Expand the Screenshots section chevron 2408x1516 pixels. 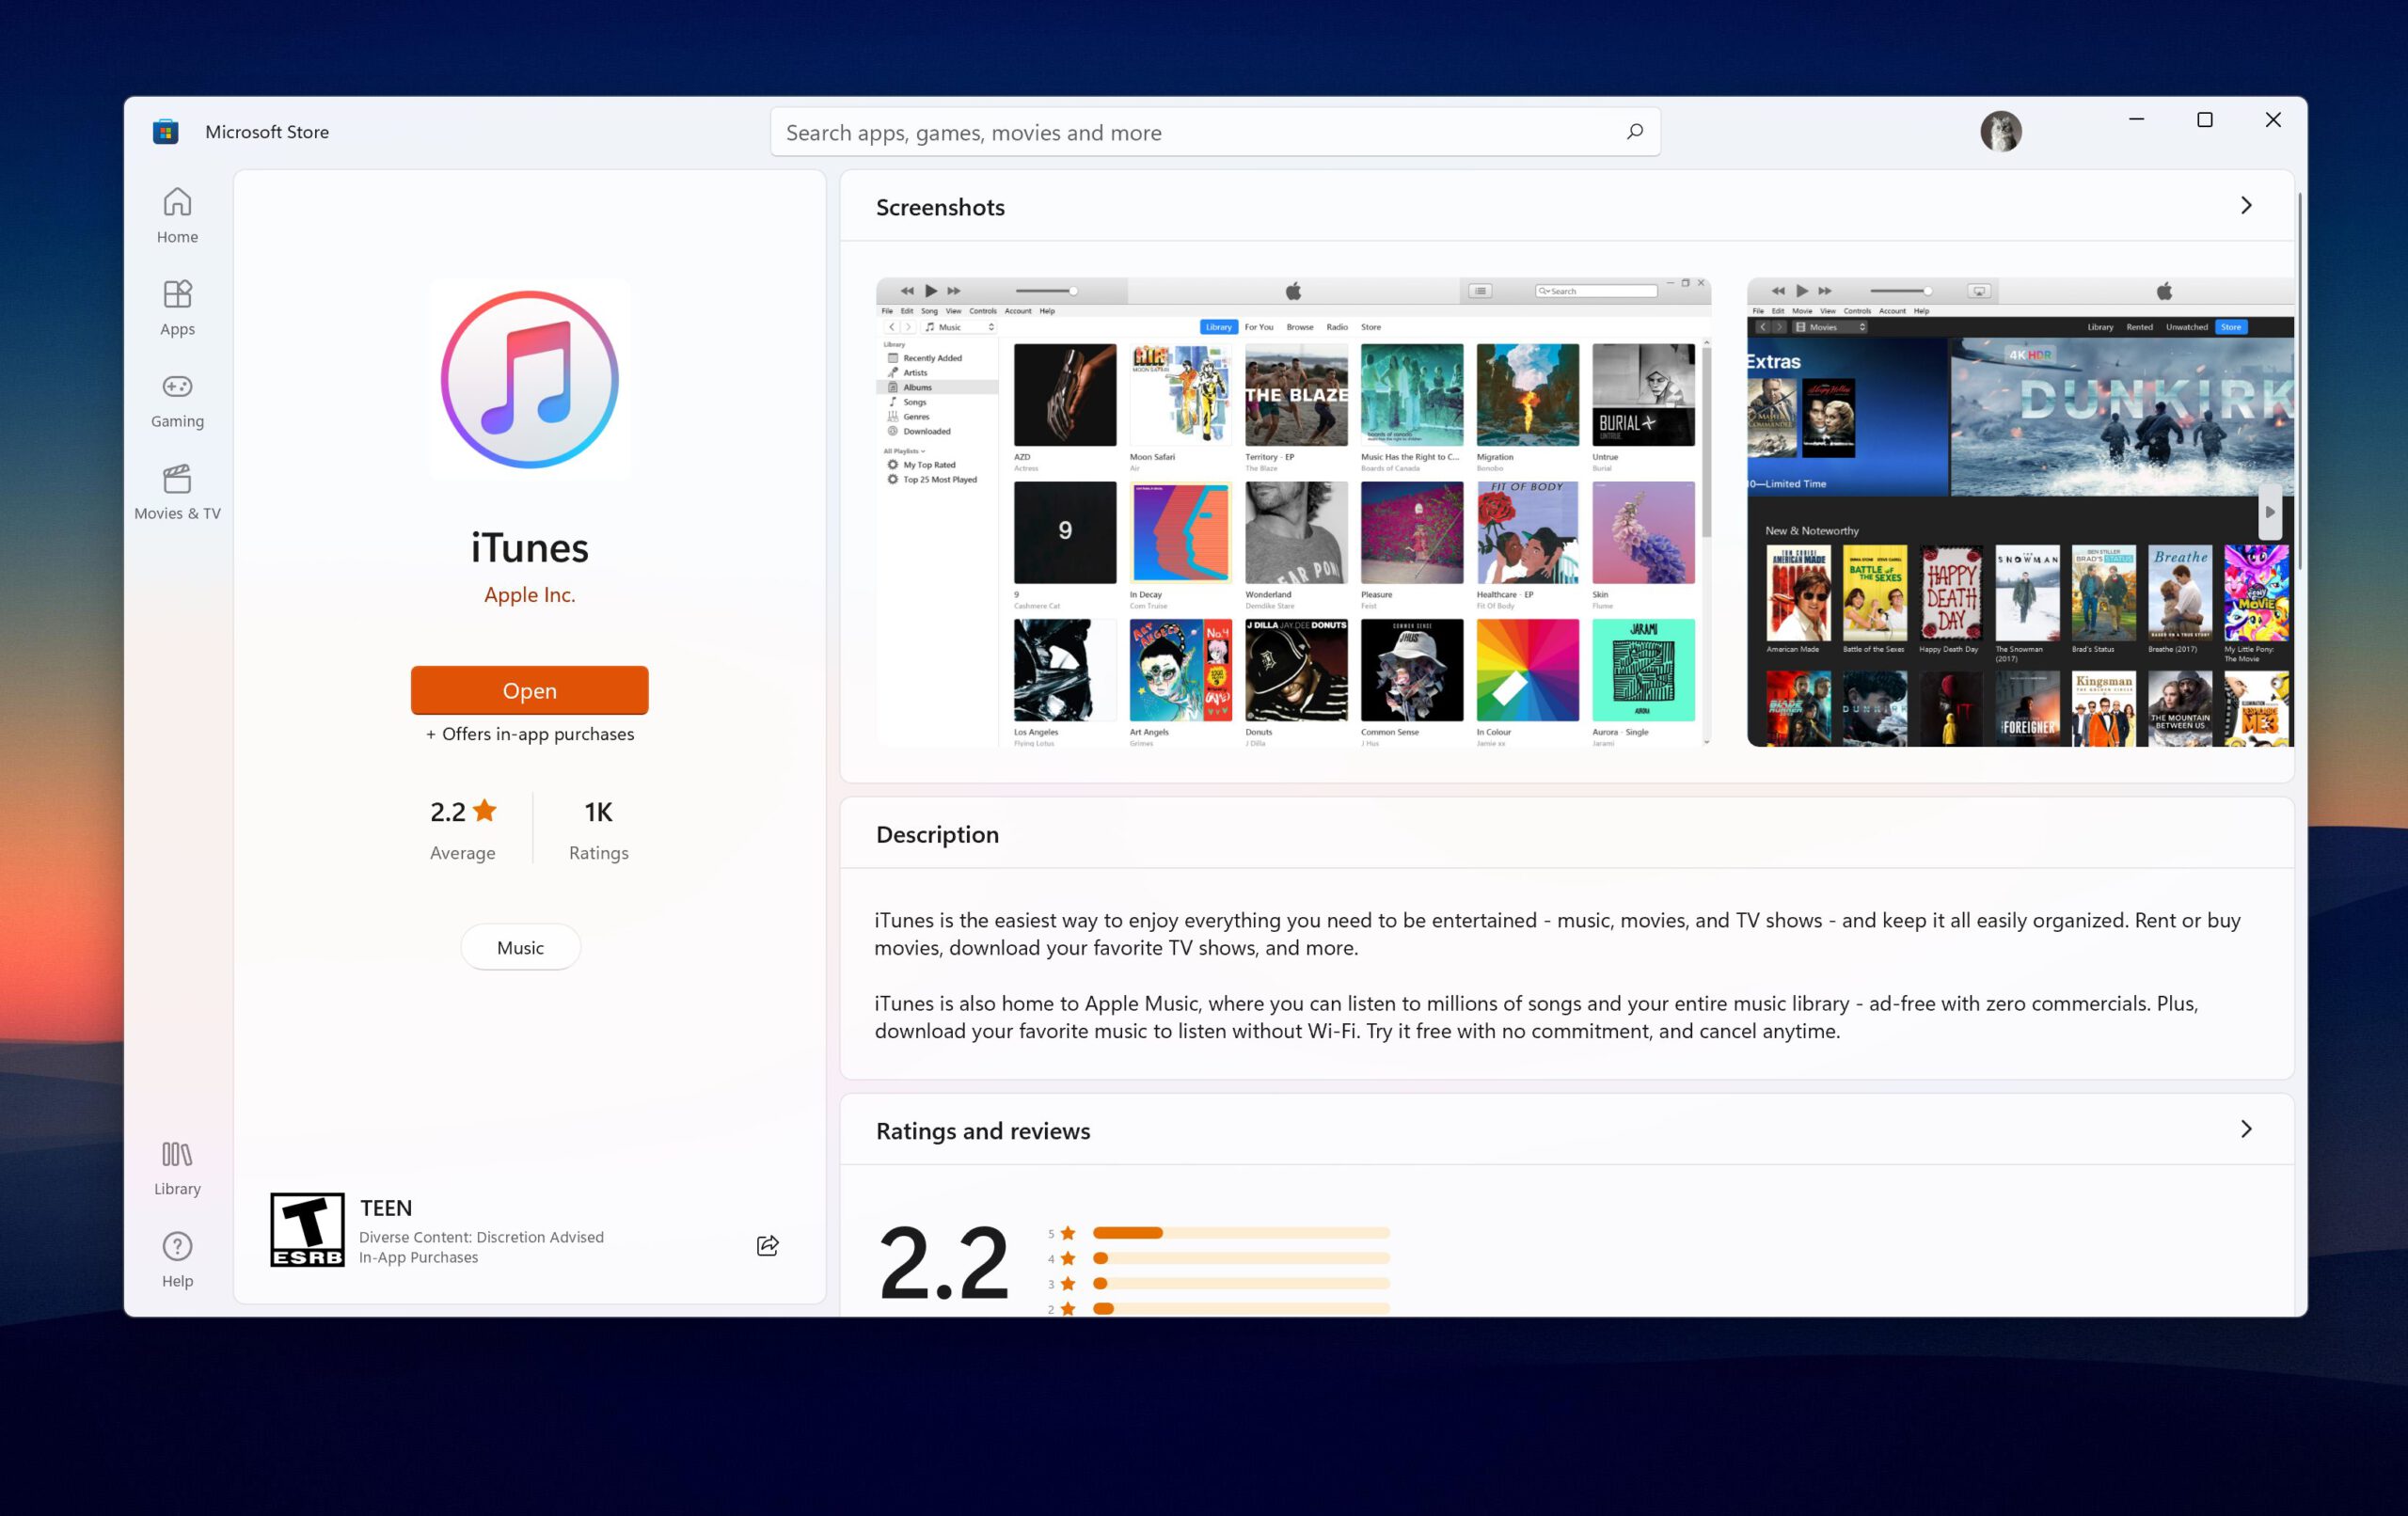pyautogui.click(x=2246, y=206)
